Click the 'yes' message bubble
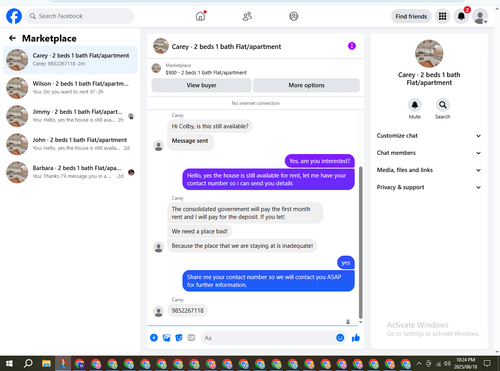Screen dimensions: 500x371 pyautogui.click(x=346, y=263)
